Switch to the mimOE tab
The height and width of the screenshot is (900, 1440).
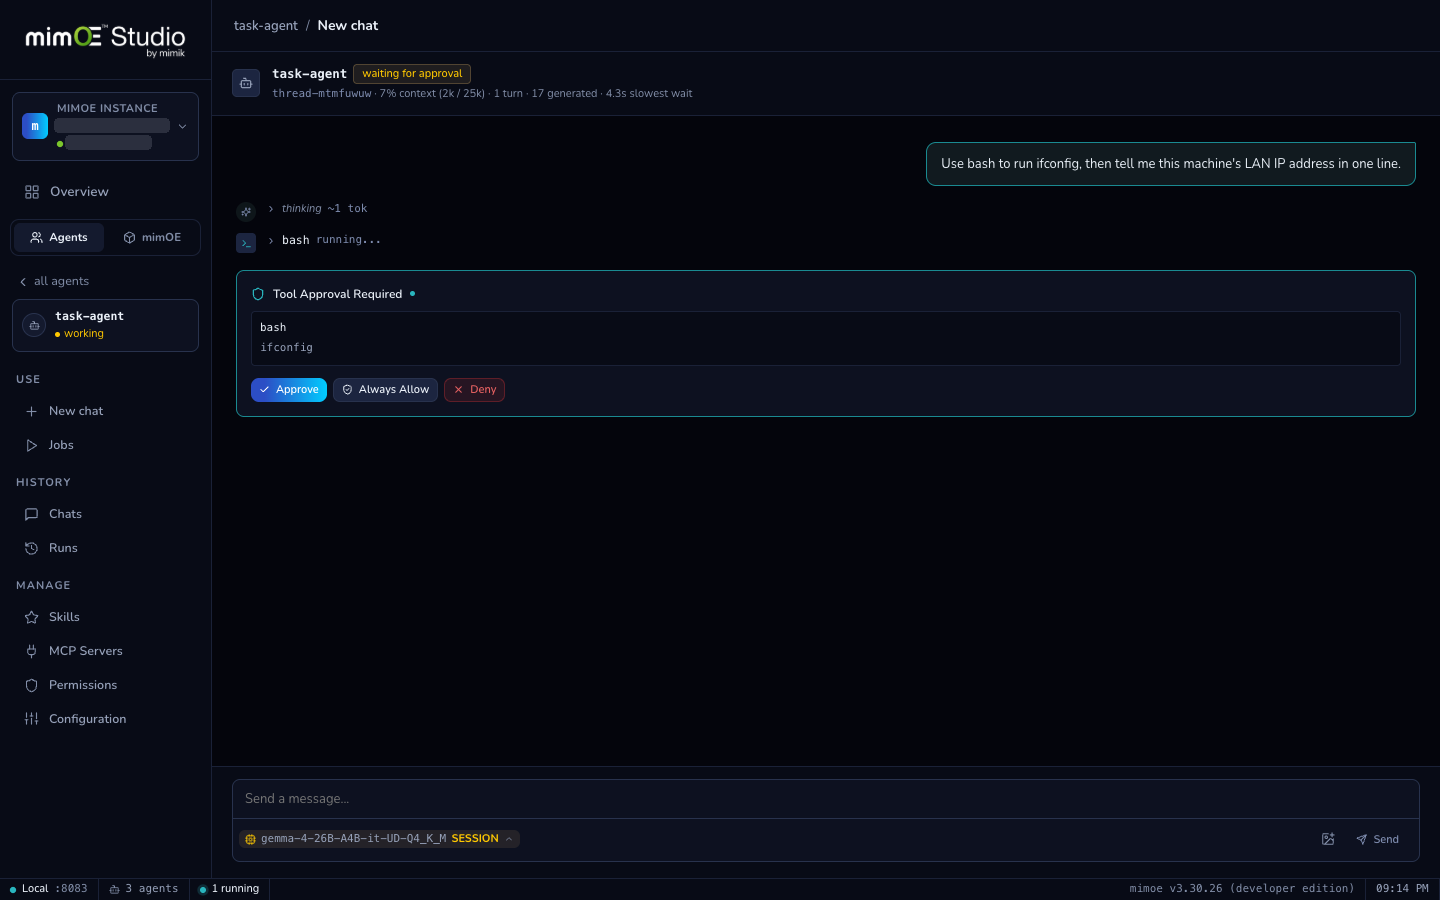coord(152,237)
